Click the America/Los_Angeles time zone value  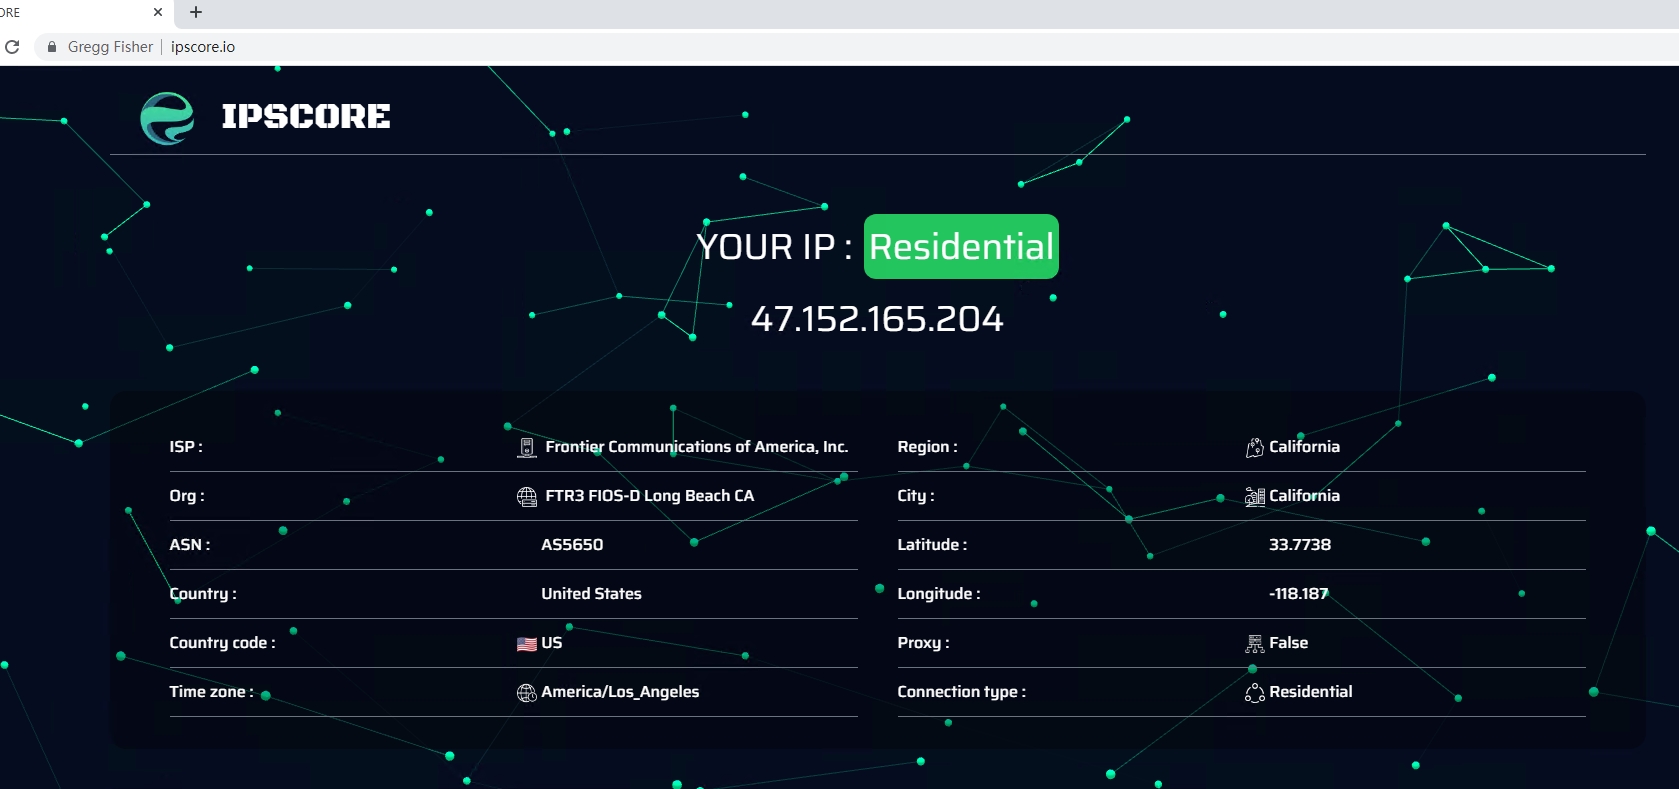[x=620, y=692]
